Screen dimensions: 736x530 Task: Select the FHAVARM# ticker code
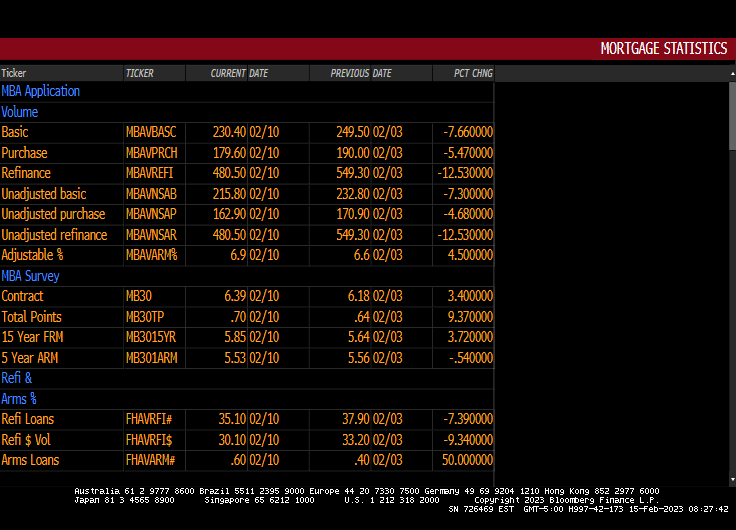[x=151, y=460]
